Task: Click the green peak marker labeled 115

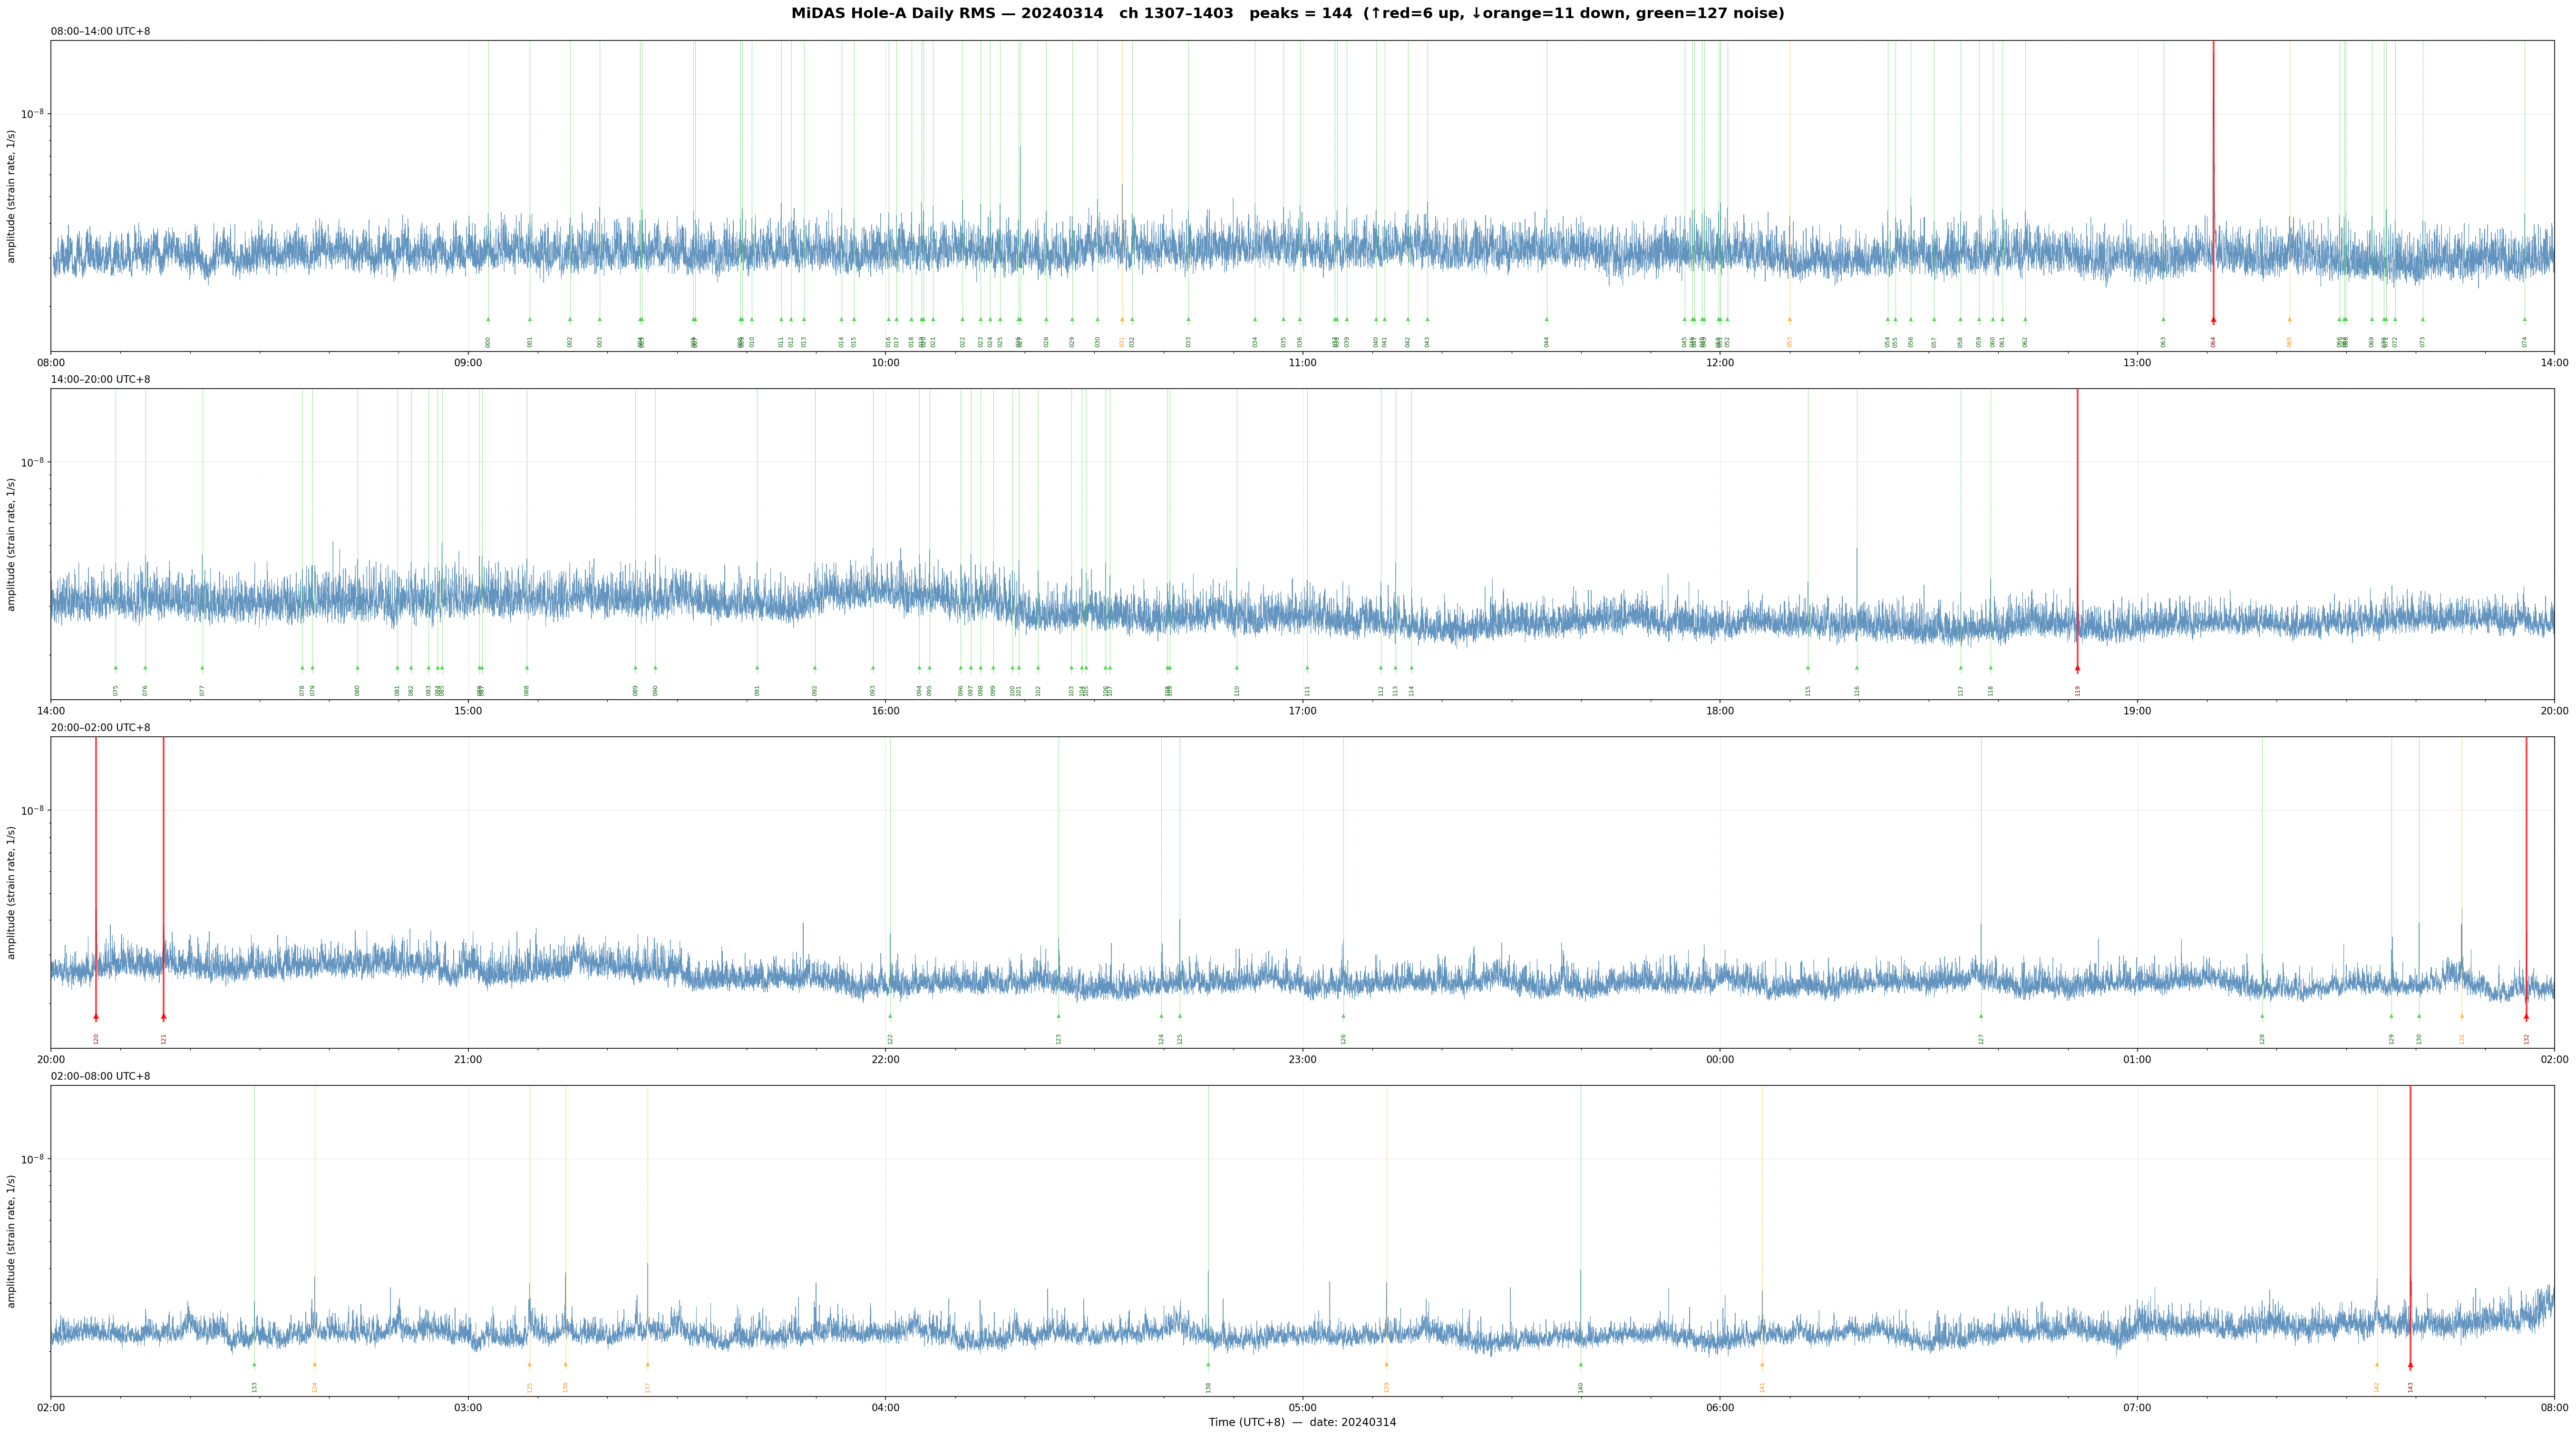Action: (1808, 668)
